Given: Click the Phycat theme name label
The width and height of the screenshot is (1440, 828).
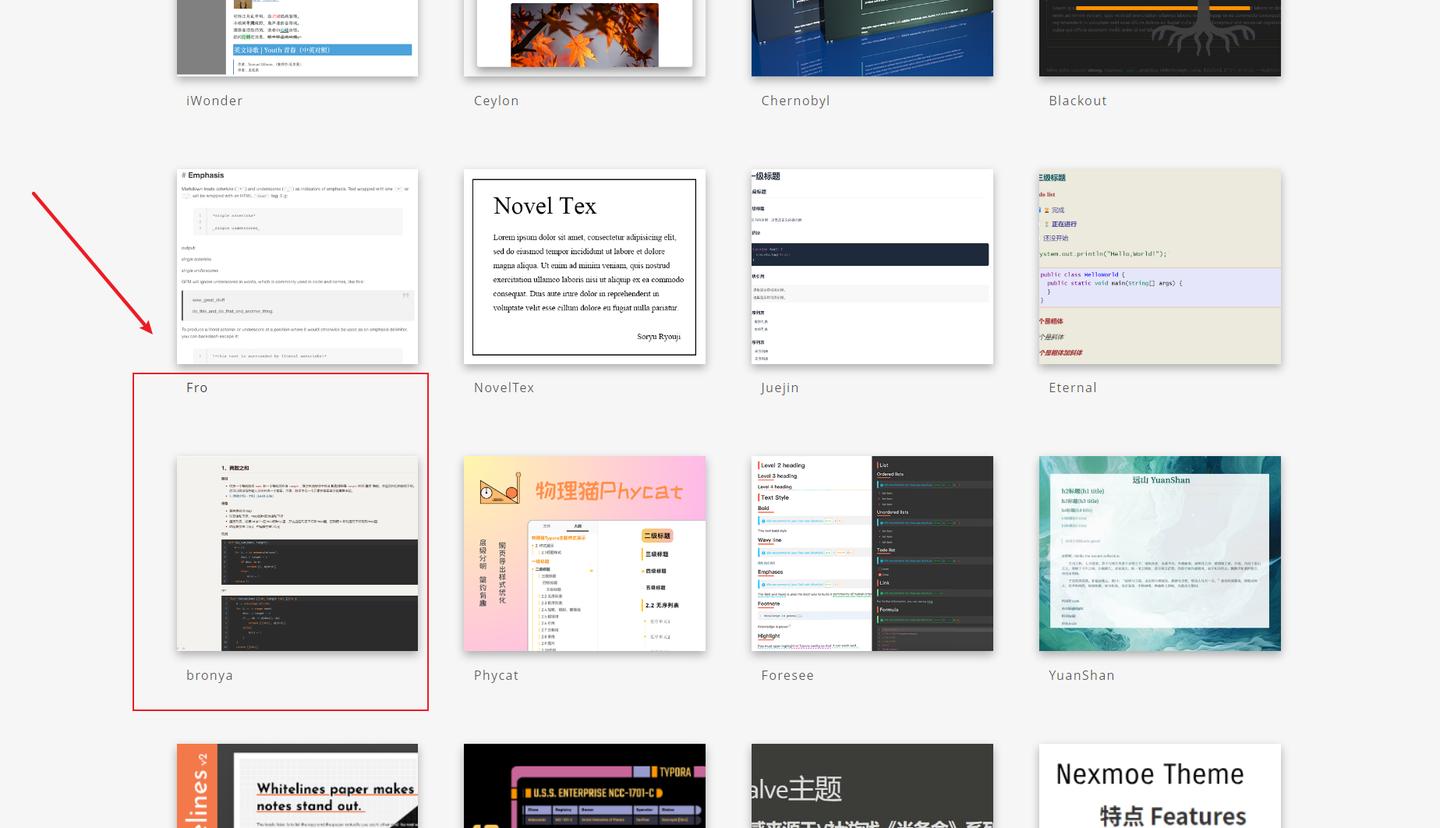Looking at the screenshot, I should click(496, 675).
